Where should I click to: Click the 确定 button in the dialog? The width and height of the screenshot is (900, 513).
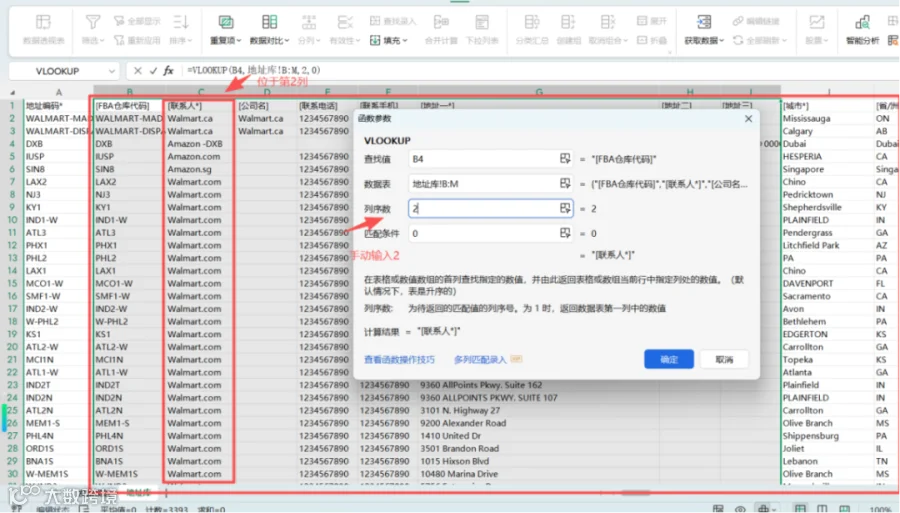coord(669,359)
